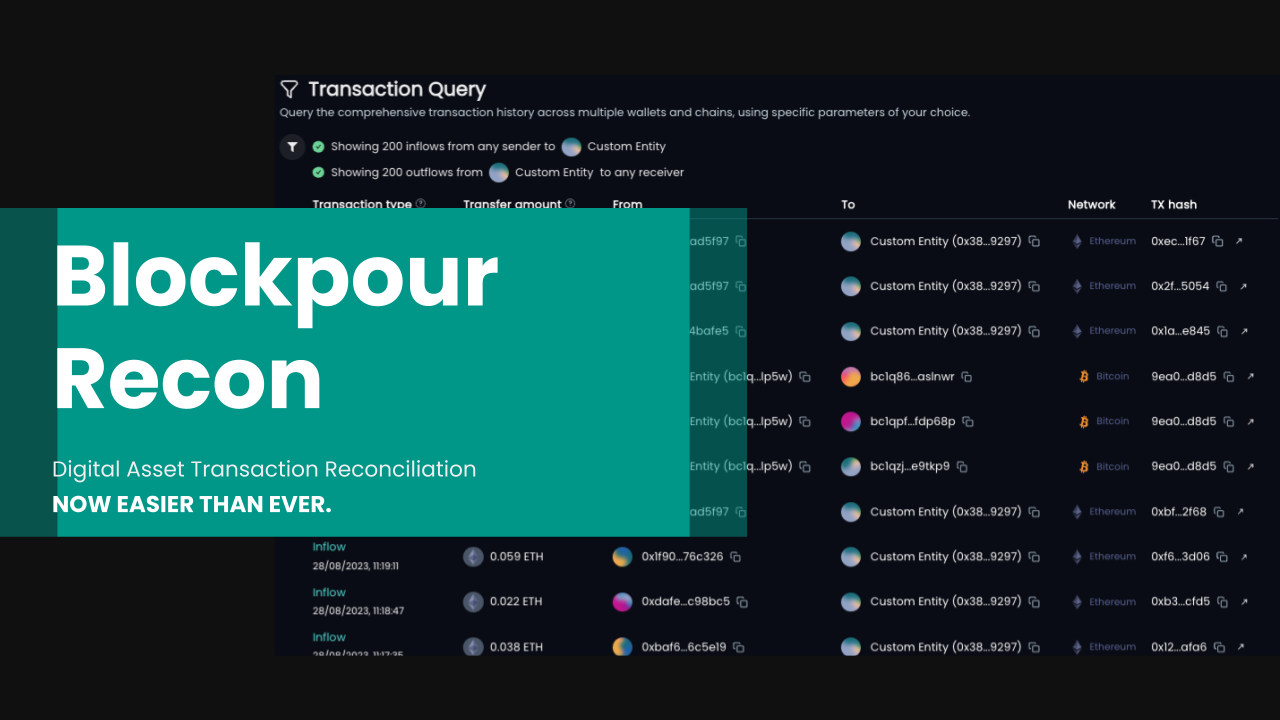The image size is (1280, 720).
Task: Open external link in the bc1qpf...fdp68p row
Action: click(1250, 422)
